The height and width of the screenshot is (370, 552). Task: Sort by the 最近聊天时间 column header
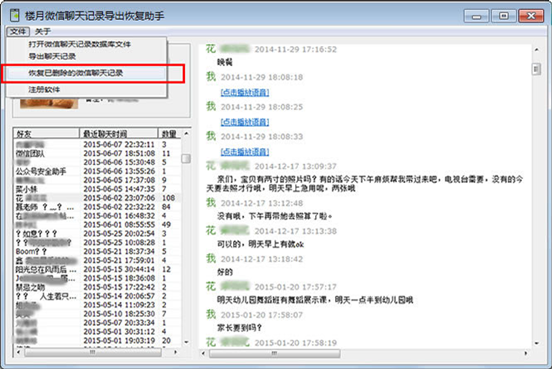[x=119, y=133]
